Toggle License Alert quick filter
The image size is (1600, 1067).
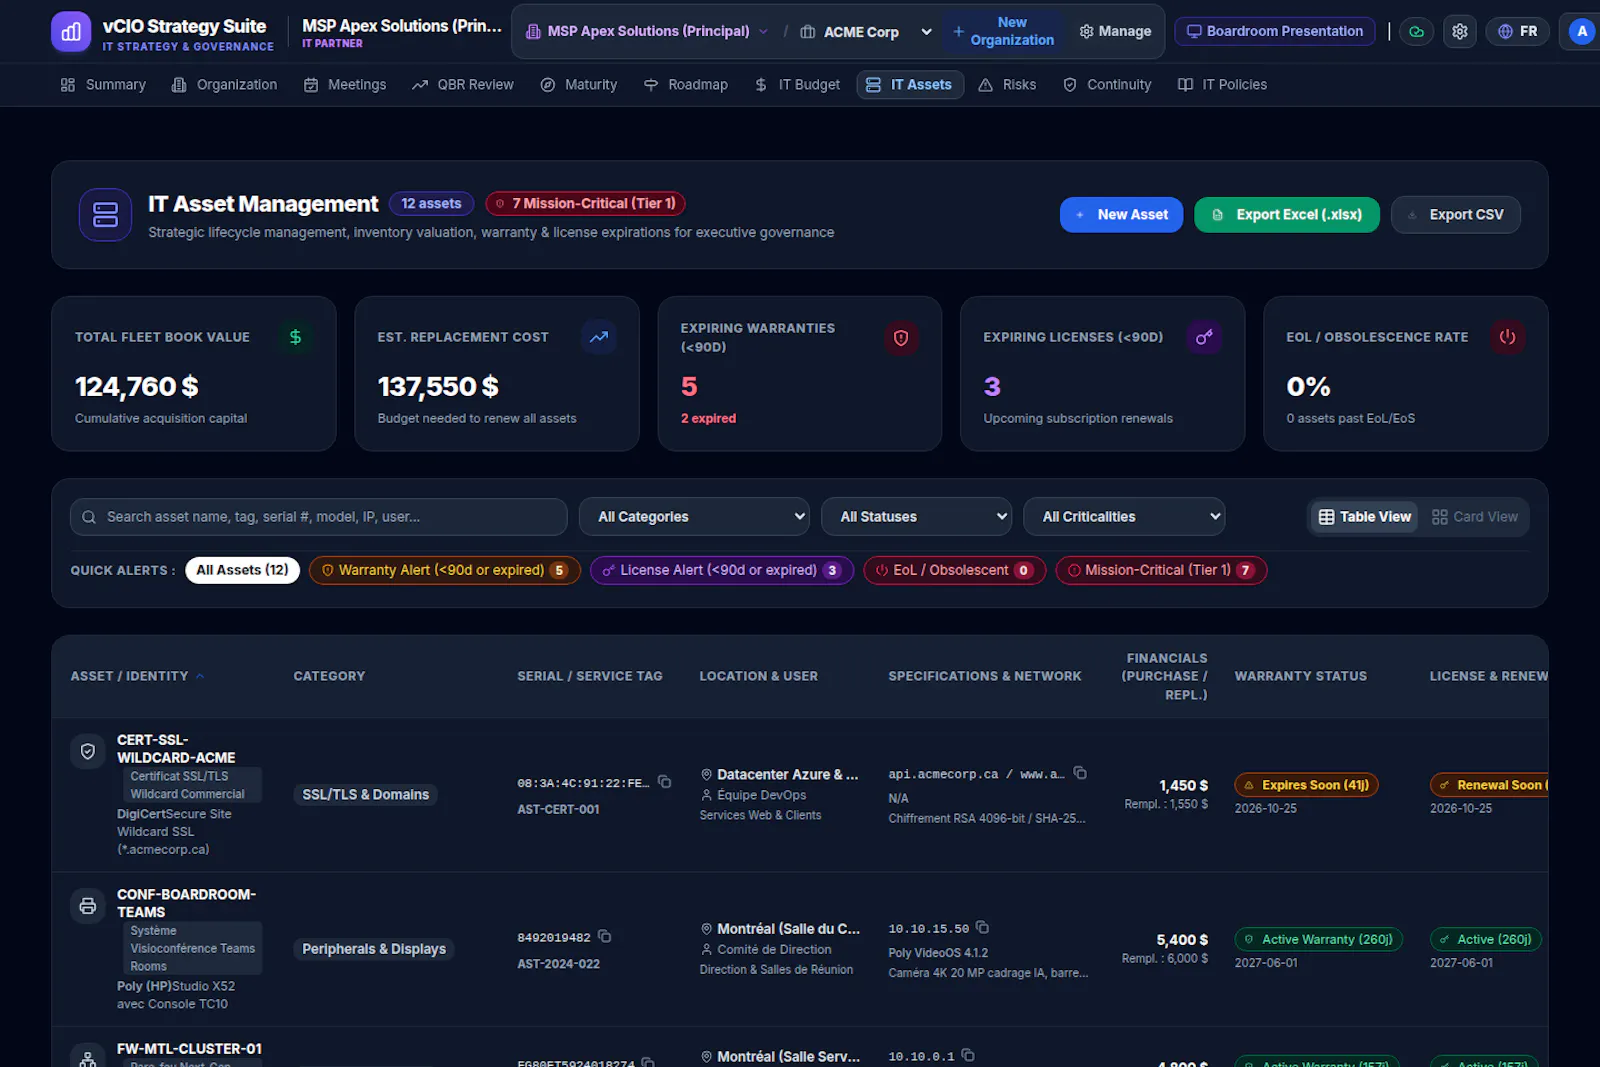pyautogui.click(x=722, y=570)
